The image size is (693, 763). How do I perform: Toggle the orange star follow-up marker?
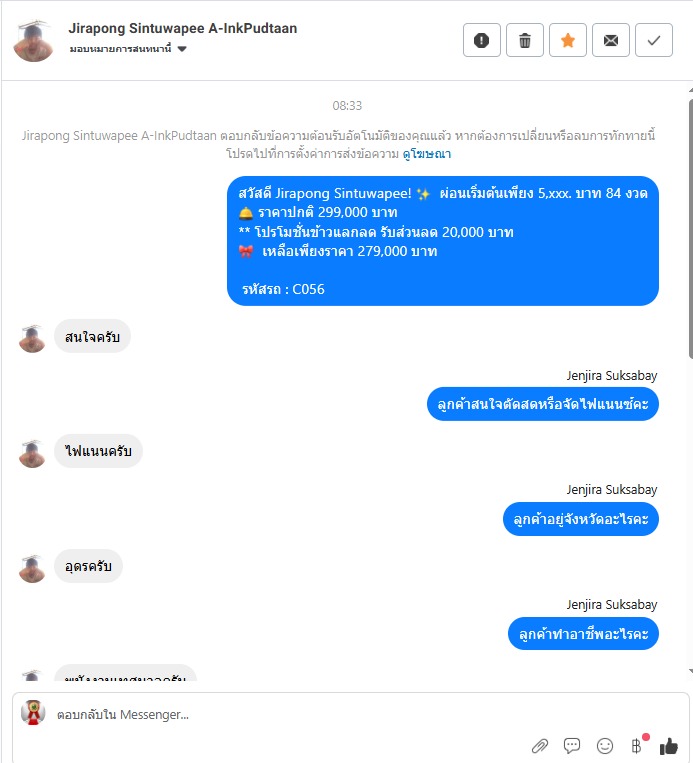pos(567,40)
